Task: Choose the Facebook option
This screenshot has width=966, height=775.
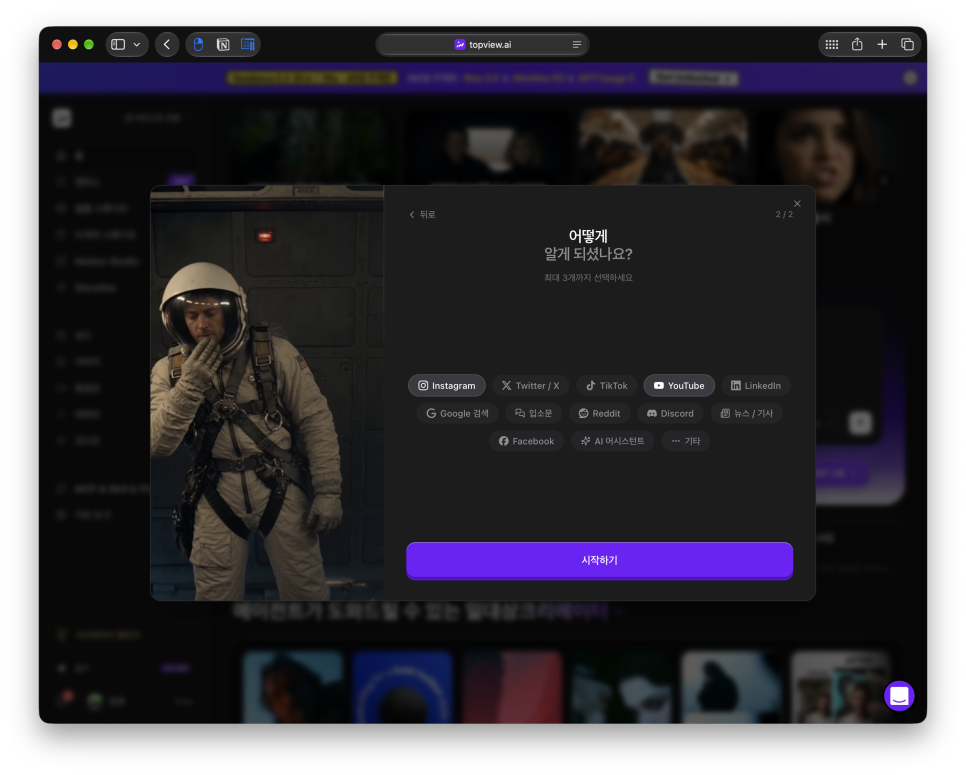Action: click(527, 441)
